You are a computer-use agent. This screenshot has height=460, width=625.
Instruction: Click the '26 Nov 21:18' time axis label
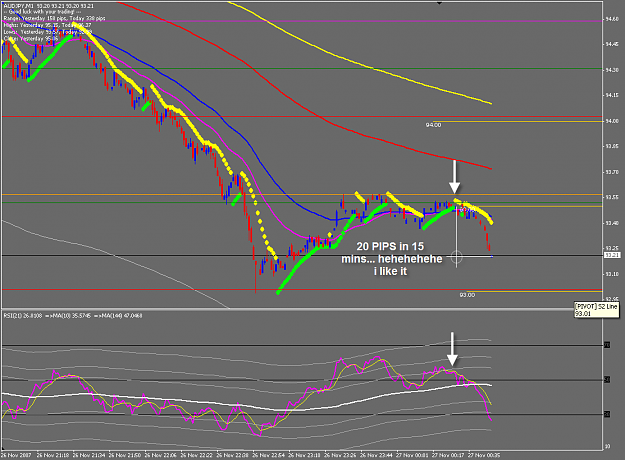(53, 455)
